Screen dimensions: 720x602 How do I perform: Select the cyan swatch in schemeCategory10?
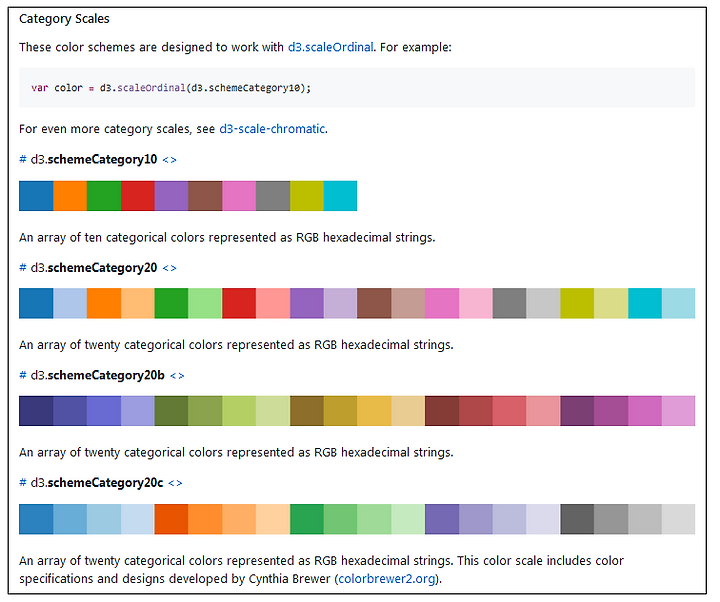point(340,196)
